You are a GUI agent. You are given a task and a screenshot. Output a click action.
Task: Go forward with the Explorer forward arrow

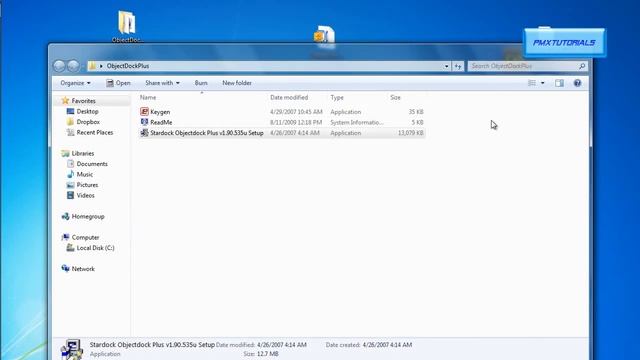point(73,66)
